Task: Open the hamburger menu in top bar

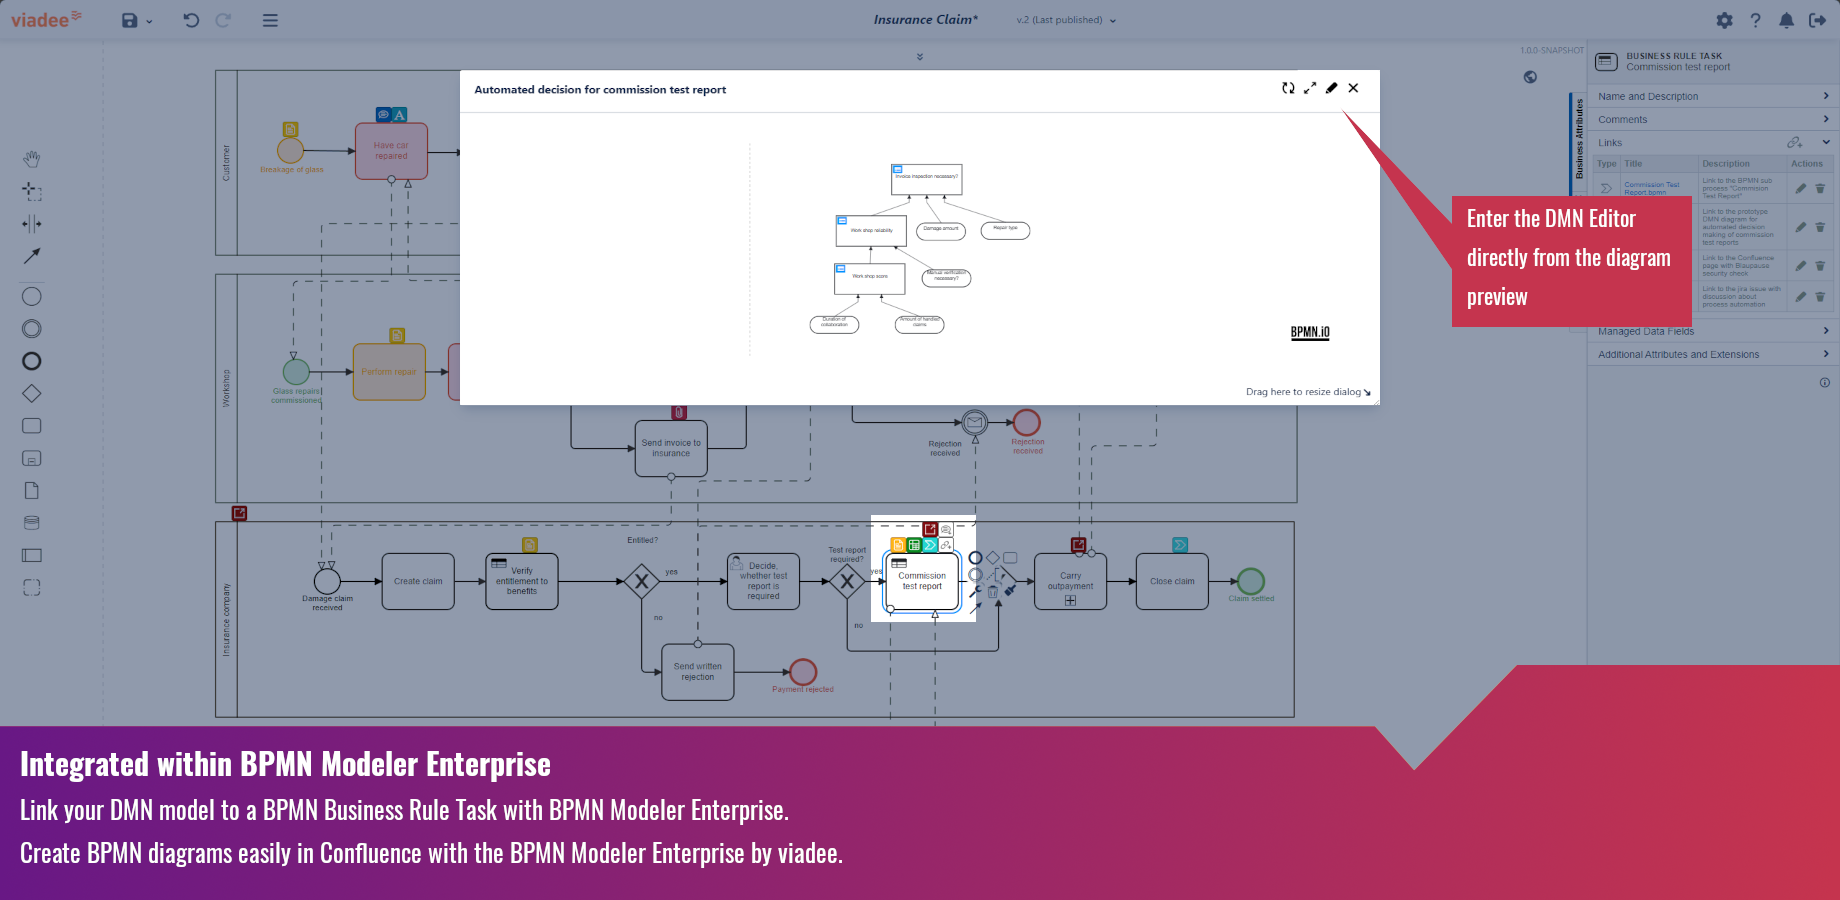Action: 270,20
